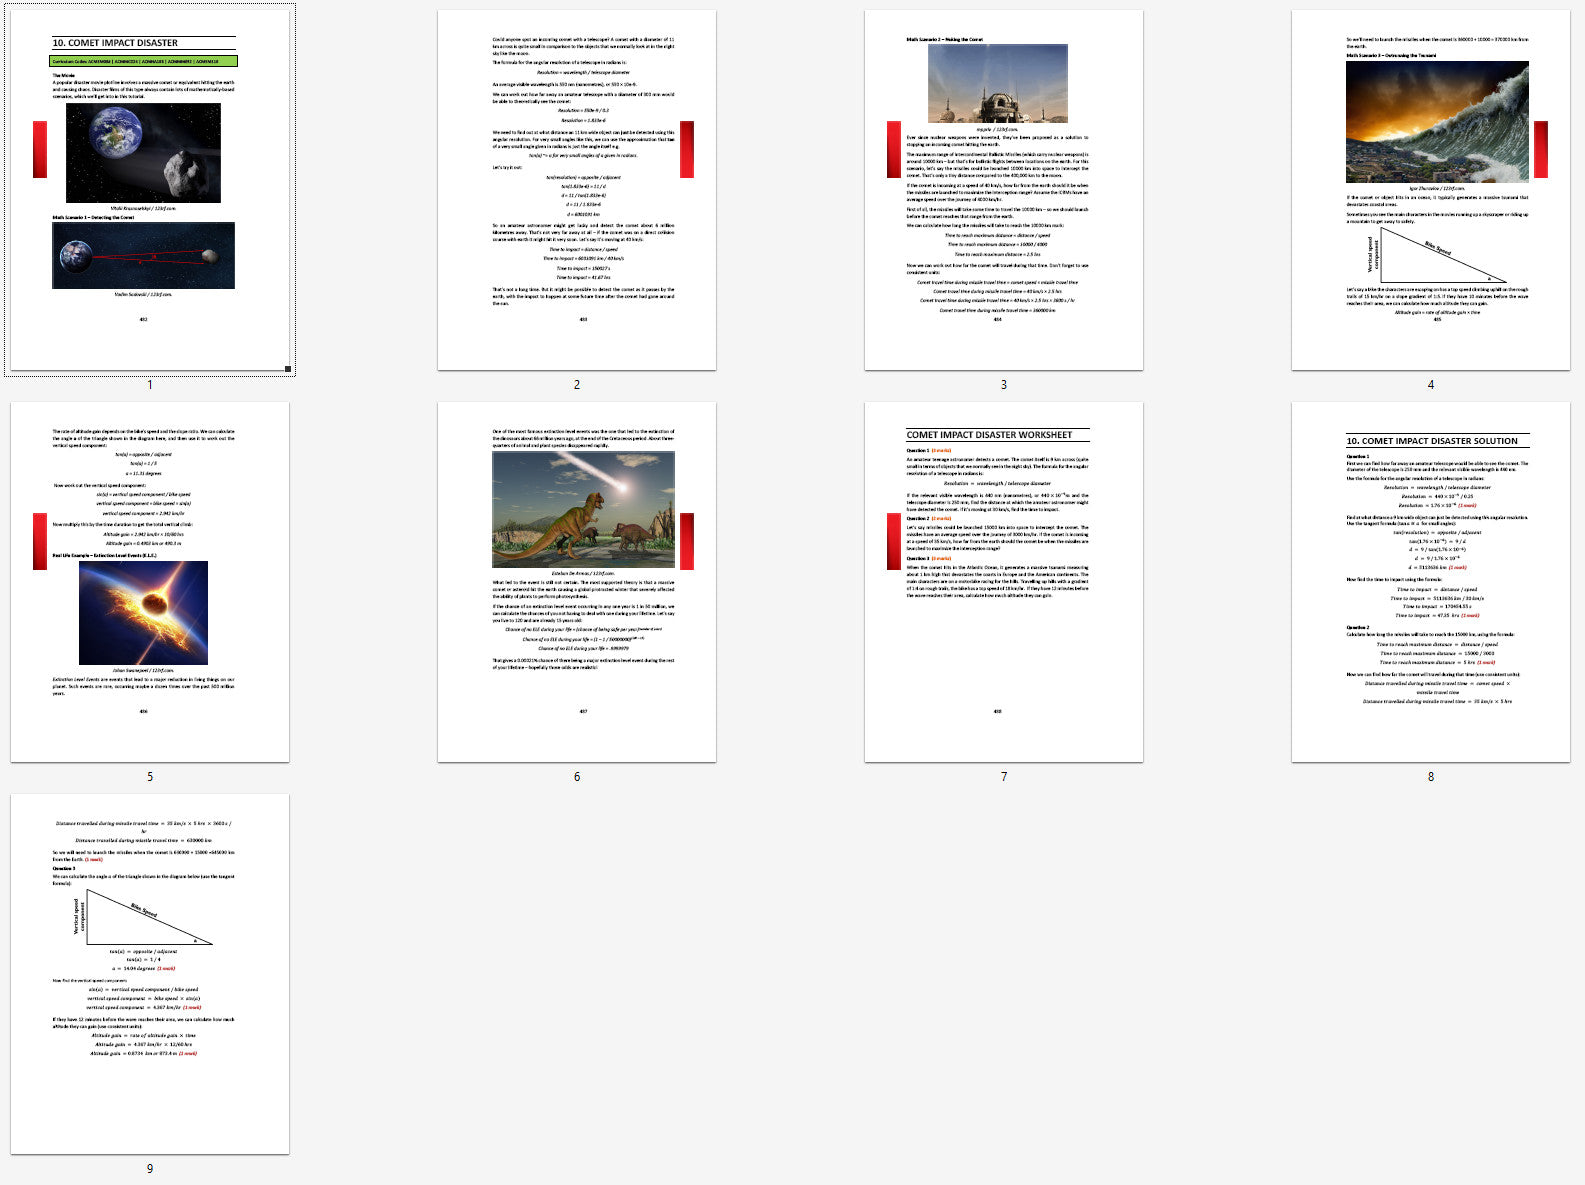Click the page number label 4
1585x1185 pixels.
click(x=1431, y=385)
